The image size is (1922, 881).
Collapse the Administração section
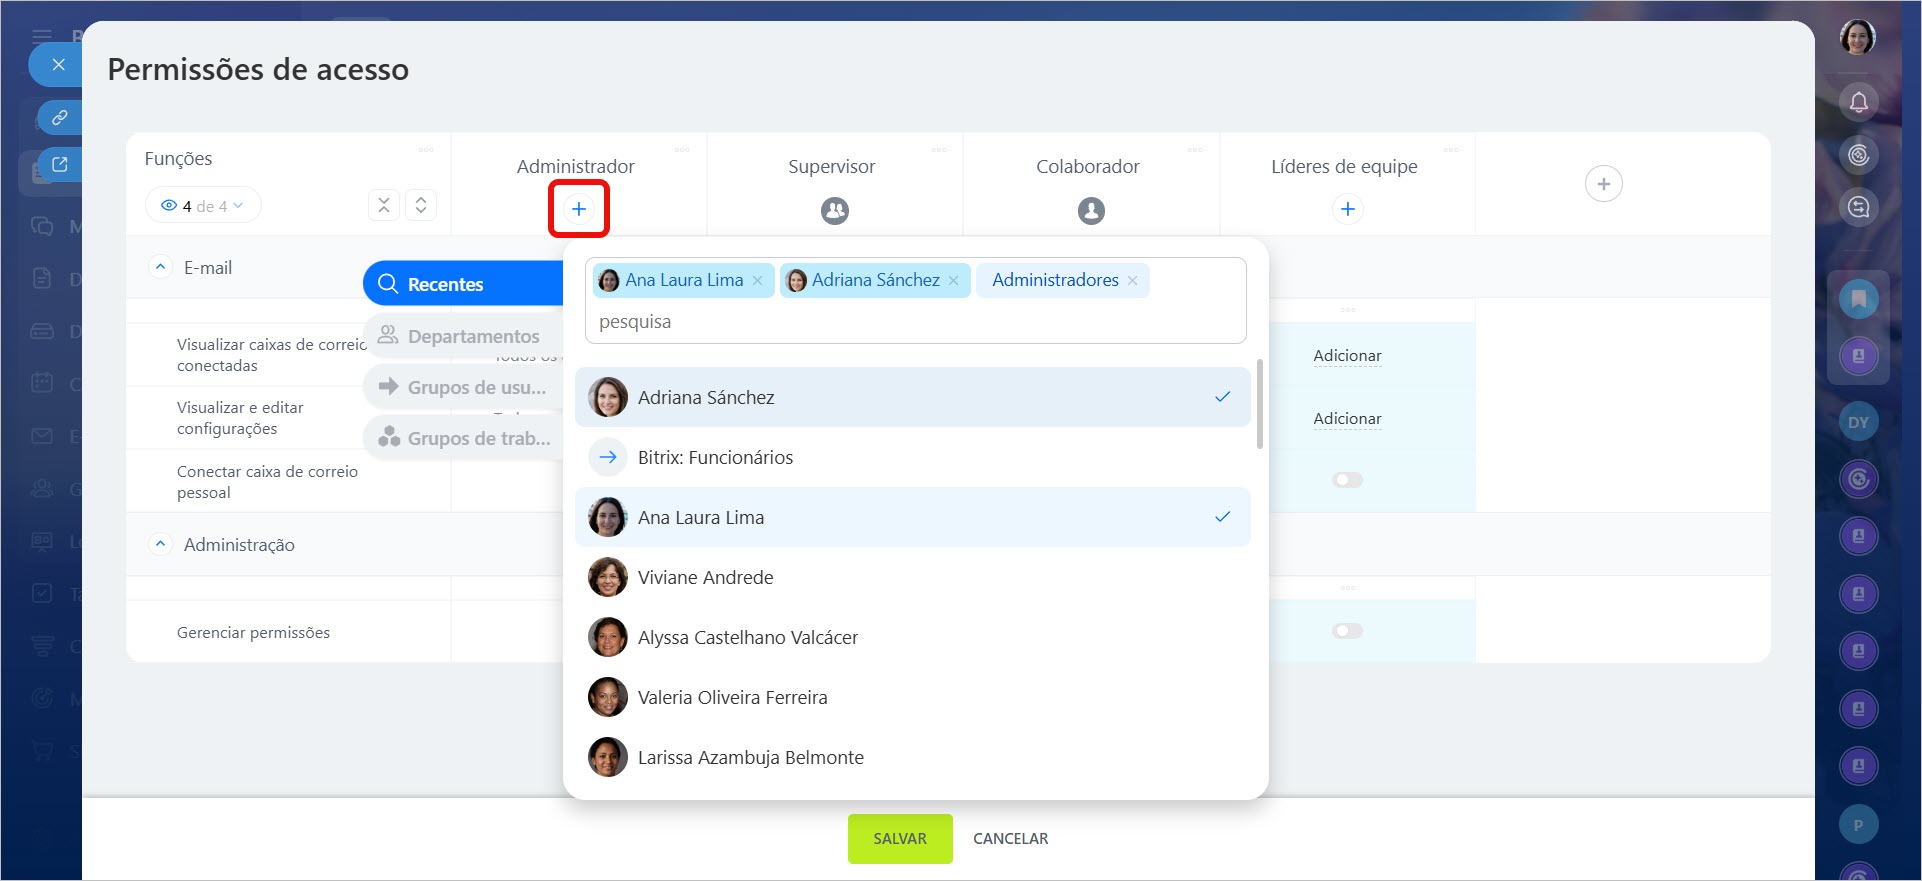coord(160,544)
